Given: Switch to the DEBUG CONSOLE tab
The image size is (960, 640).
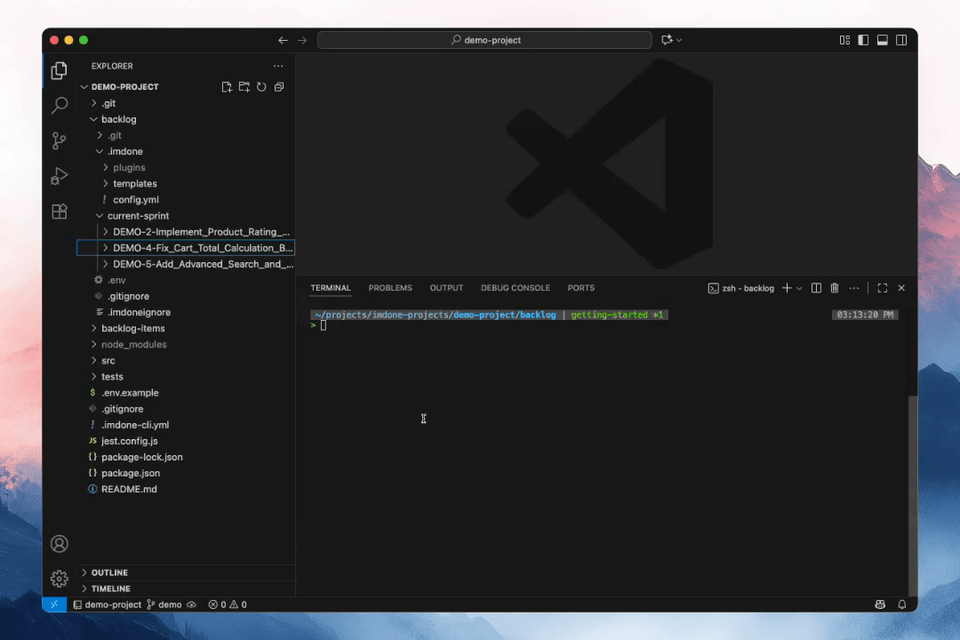Looking at the screenshot, I should point(515,288).
